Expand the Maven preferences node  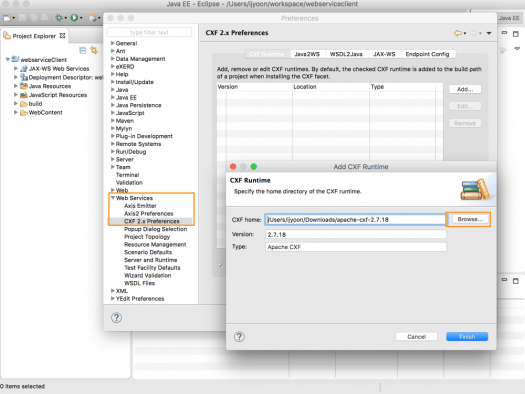(x=113, y=120)
